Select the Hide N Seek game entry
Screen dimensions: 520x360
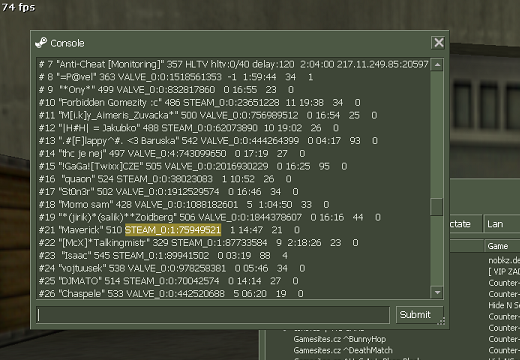tap(504, 305)
